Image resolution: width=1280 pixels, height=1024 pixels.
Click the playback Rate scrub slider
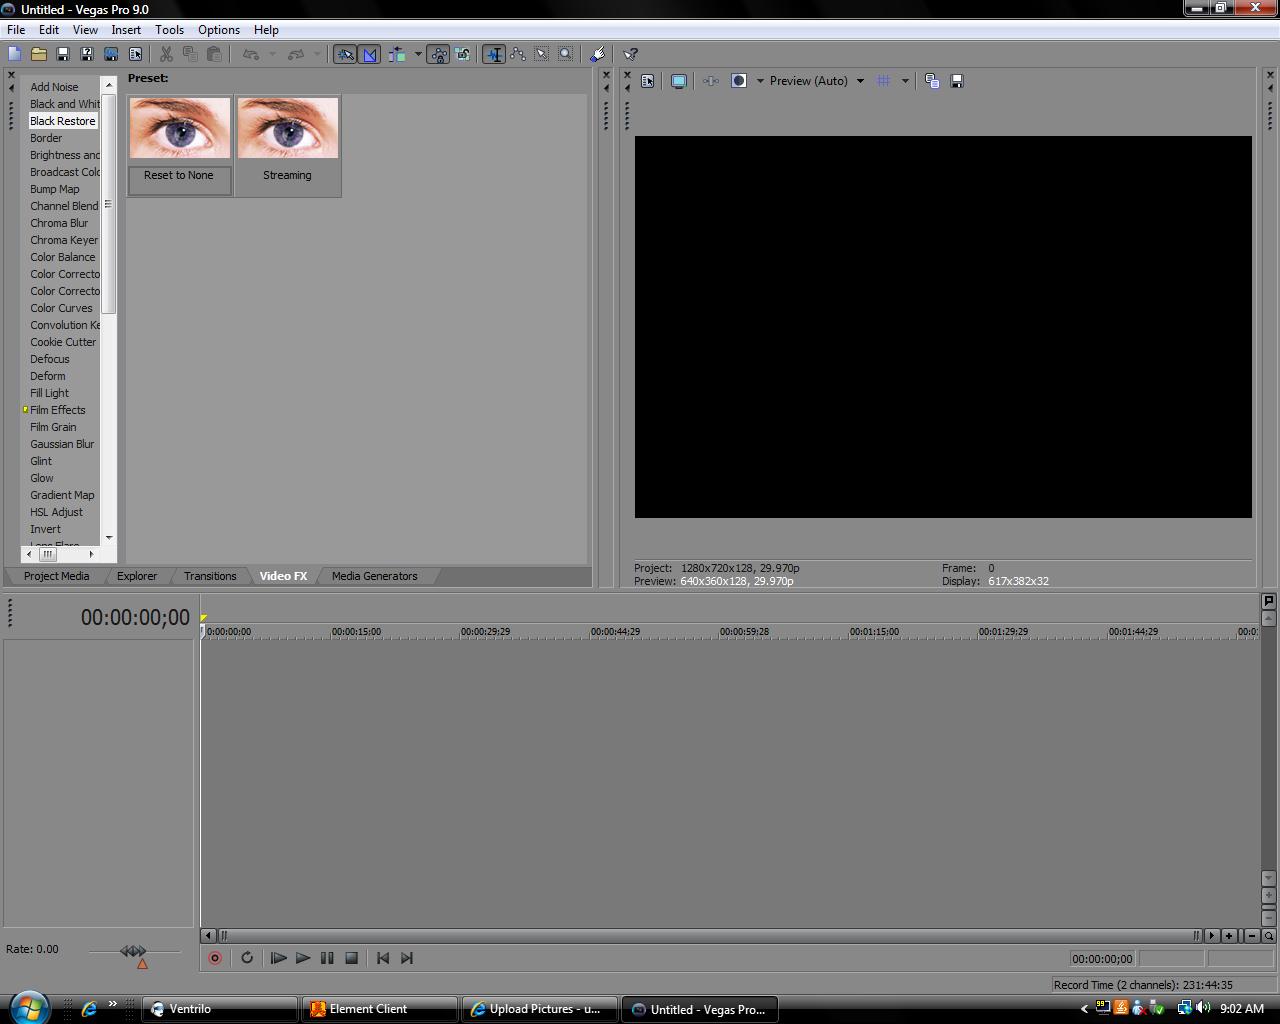[x=134, y=952]
